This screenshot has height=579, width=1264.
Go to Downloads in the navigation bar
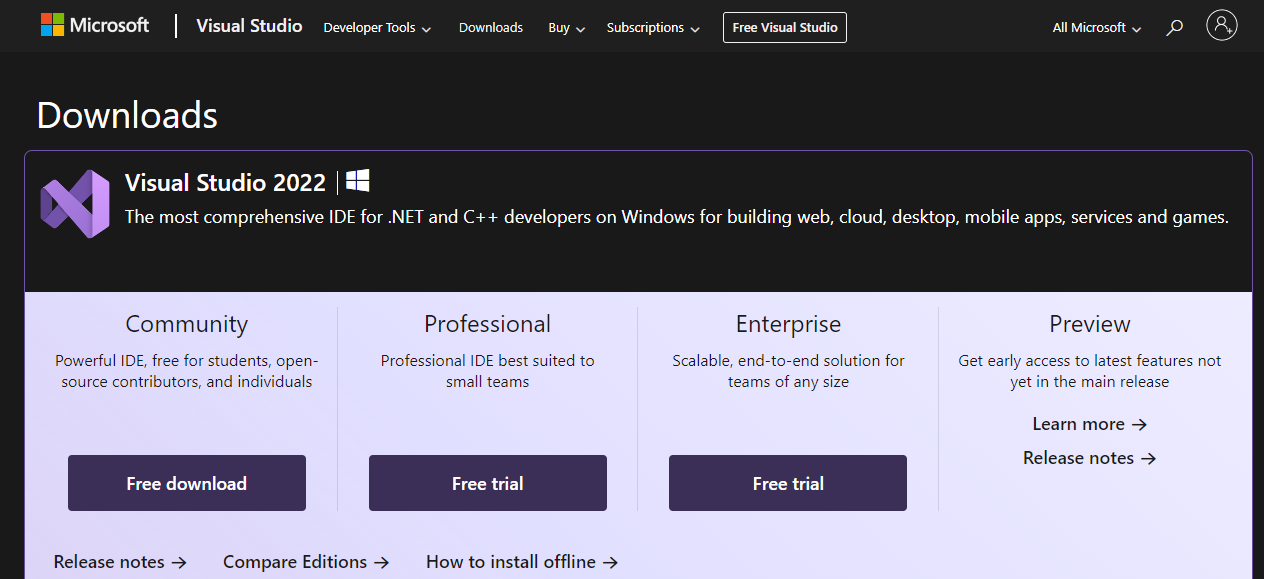click(491, 28)
